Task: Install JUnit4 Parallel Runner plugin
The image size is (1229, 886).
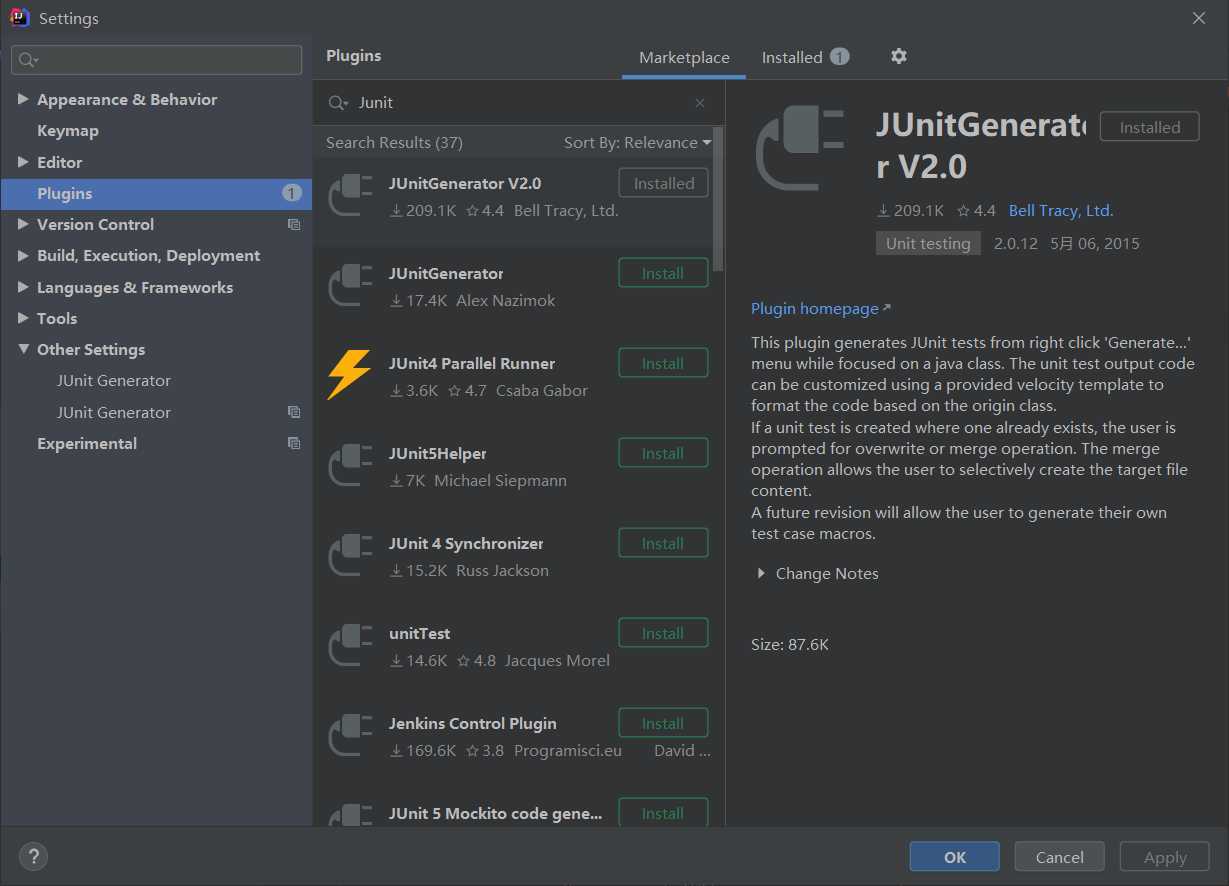Action: click(663, 363)
